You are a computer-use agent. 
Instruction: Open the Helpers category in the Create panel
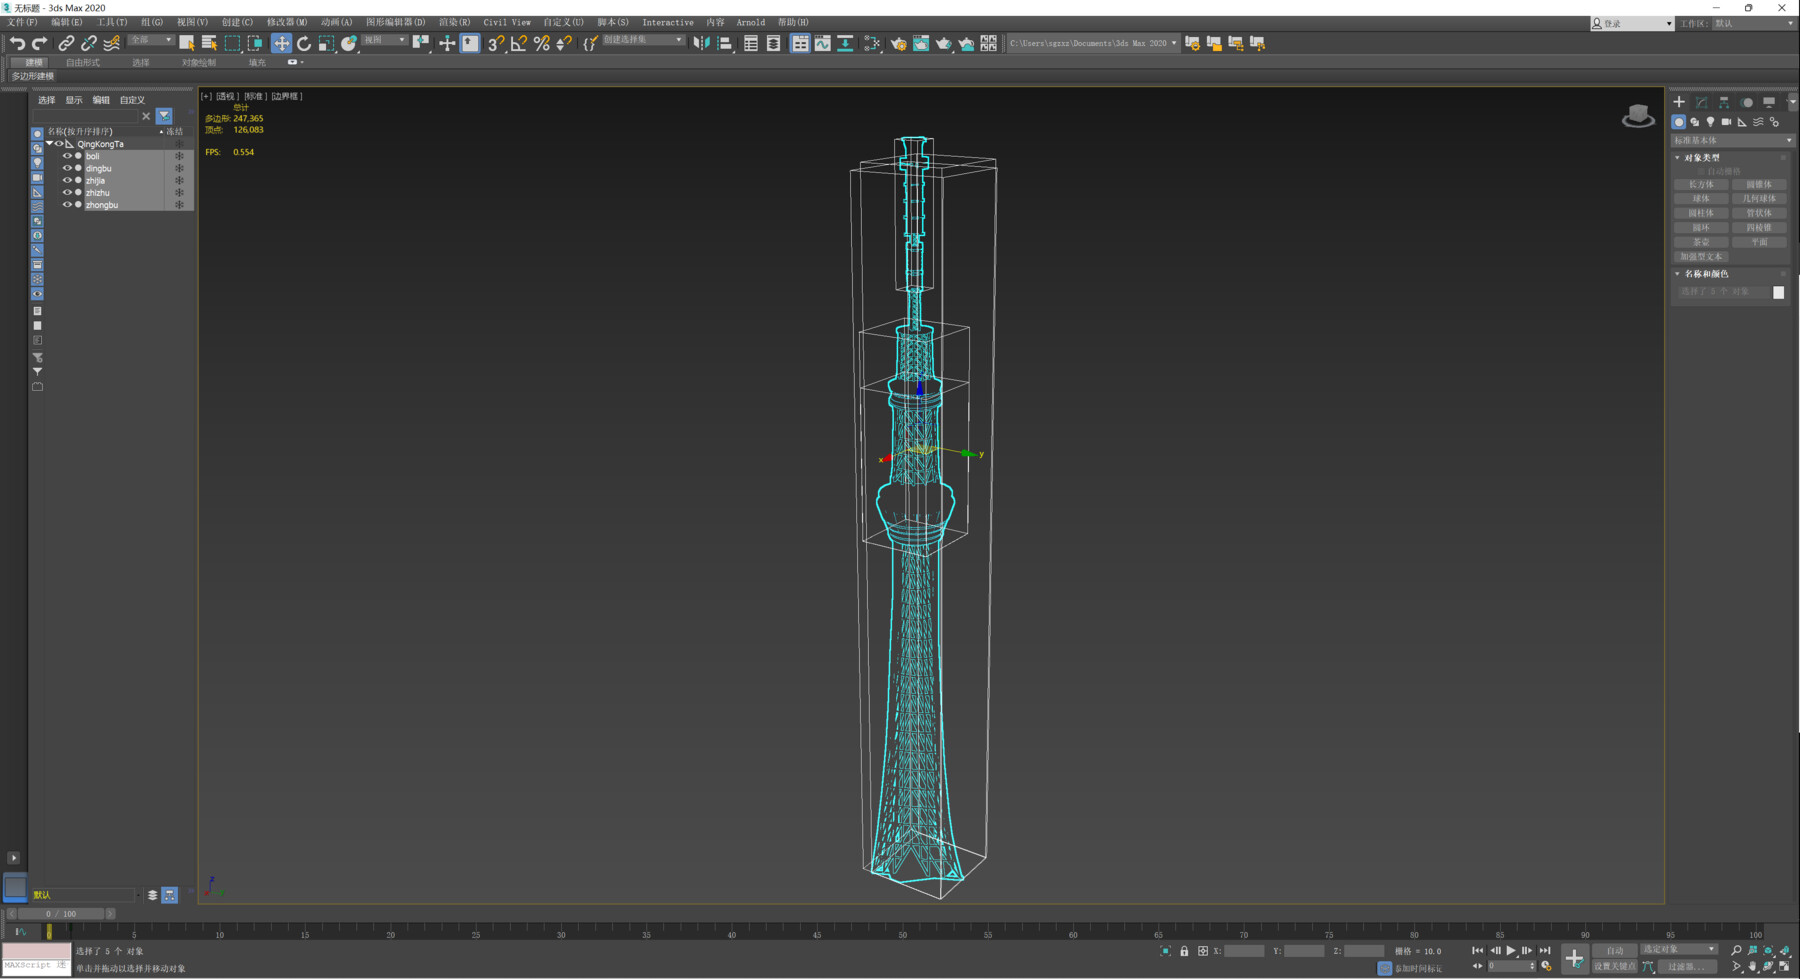click(1741, 122)
